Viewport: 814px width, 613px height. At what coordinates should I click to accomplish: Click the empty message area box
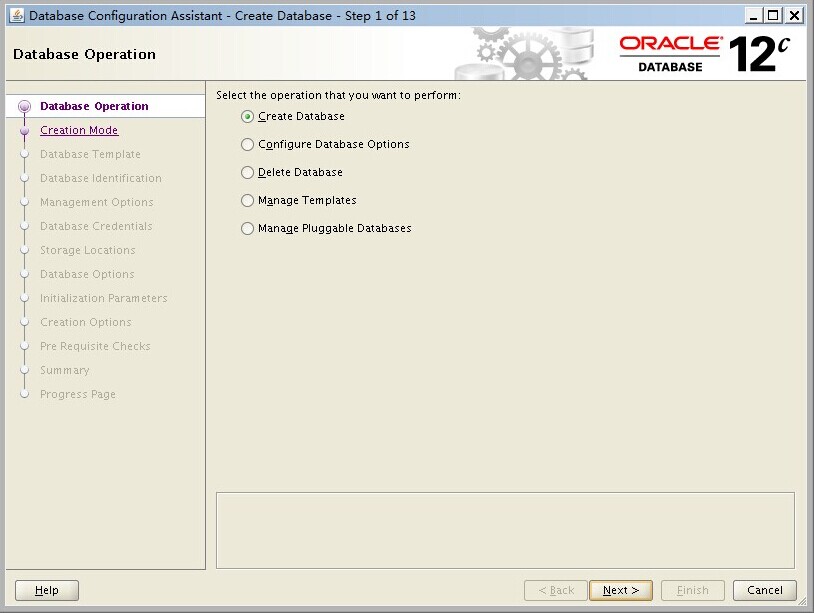click(505, 530)
